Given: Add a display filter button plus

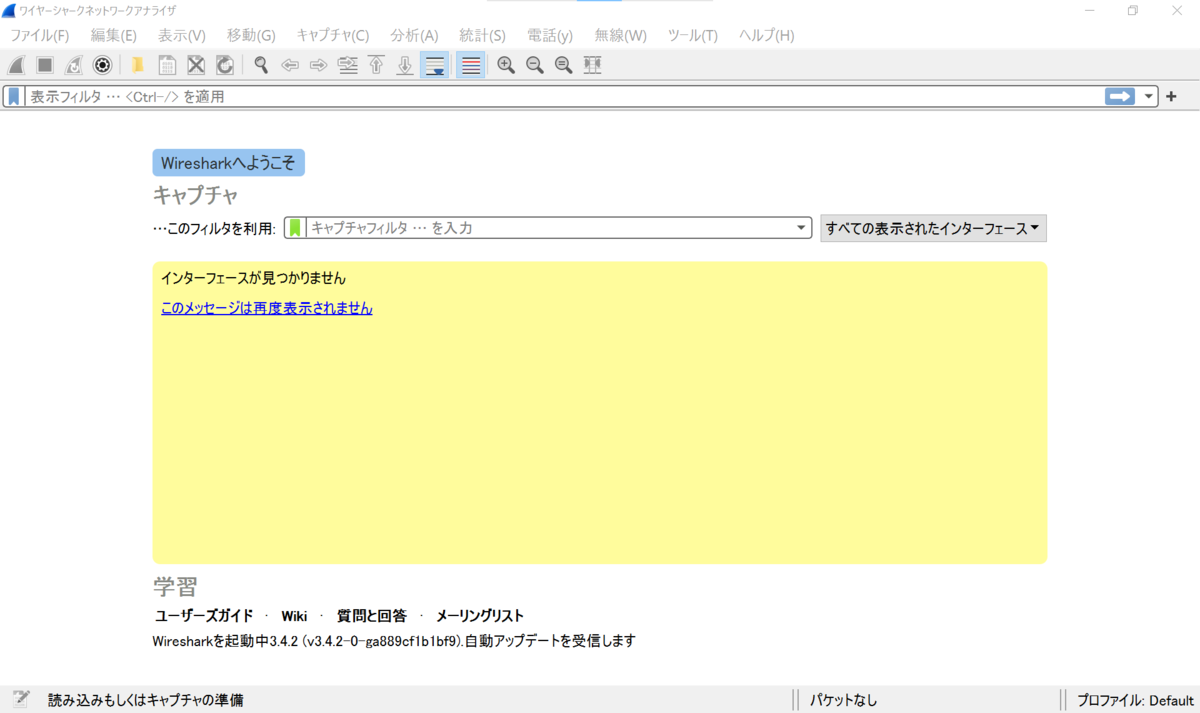Looking at the screenshot, I should [1171, 96].
